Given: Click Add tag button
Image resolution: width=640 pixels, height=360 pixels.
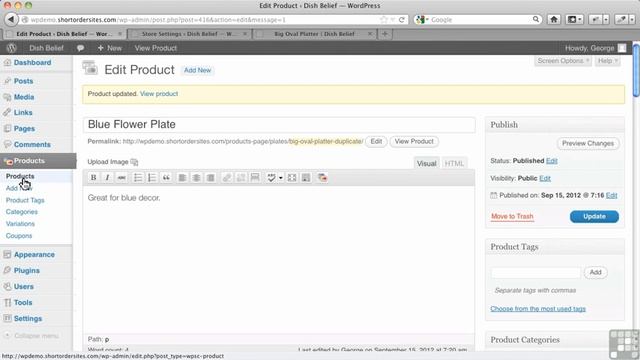Looking at the screenshot, I should pos(595,272).
